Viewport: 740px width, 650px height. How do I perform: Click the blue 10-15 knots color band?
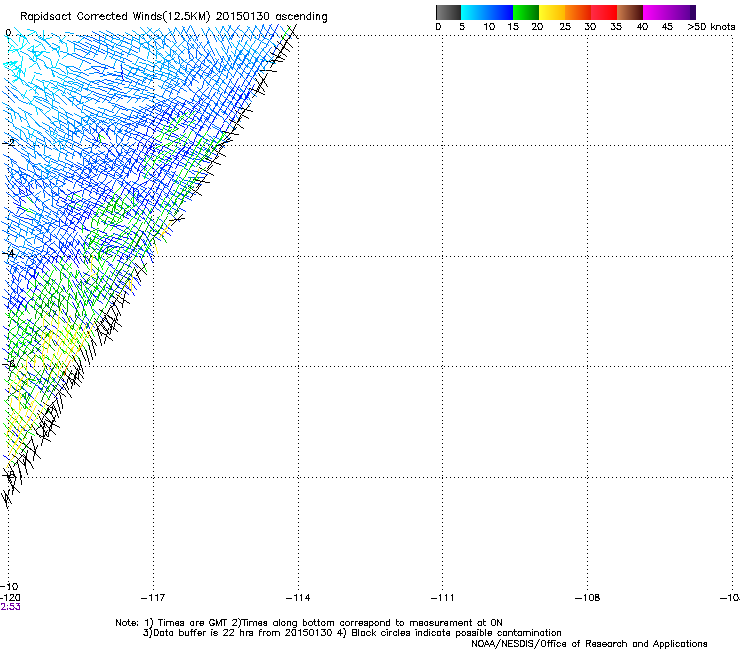point(500,12)
